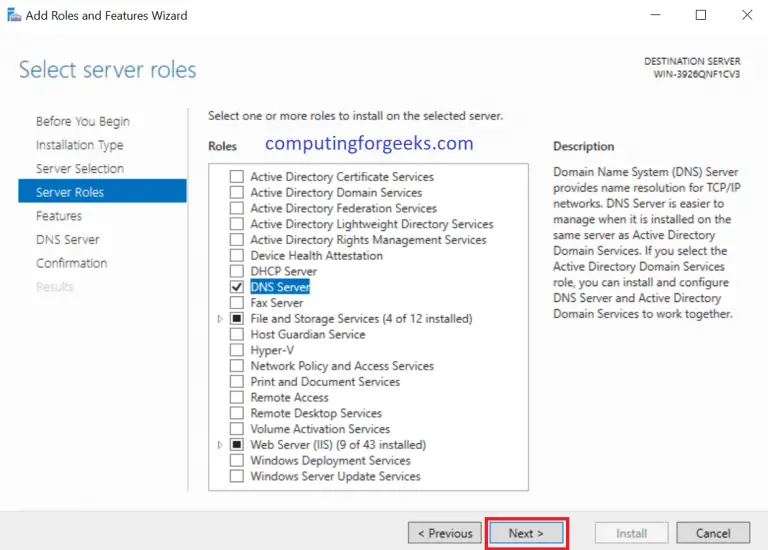The image size is (768, 550).
Task: Check Host Guardian Service checkbox
Action: click(237, 334)
